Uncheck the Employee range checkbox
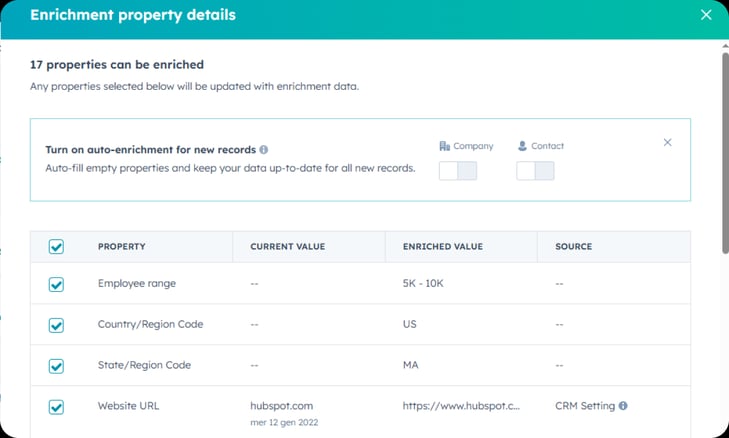The height and width of the screenshot is (438, 729). (x=56, y=284)
